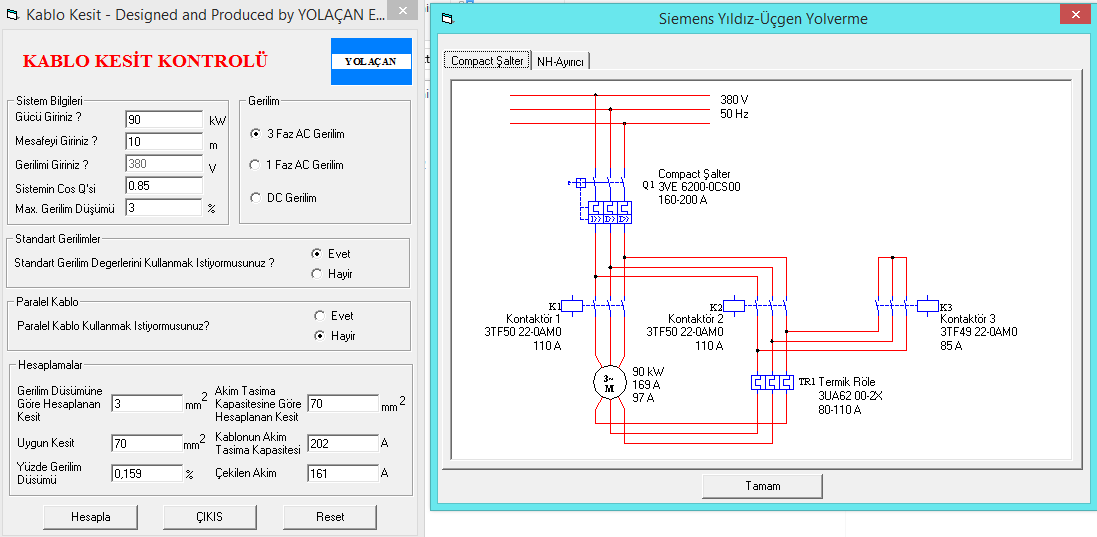This screenshot has height=537, width=1097.
Task: Click the Akim Tasima Kapasitesine Göre Kesit field
Action: (343, 403)
